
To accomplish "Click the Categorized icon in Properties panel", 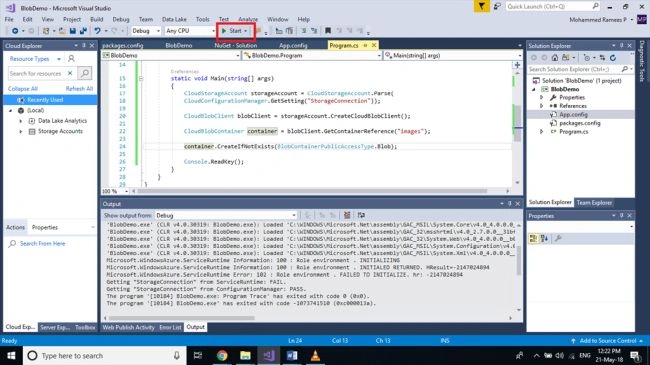I will (x=534, y=238).
